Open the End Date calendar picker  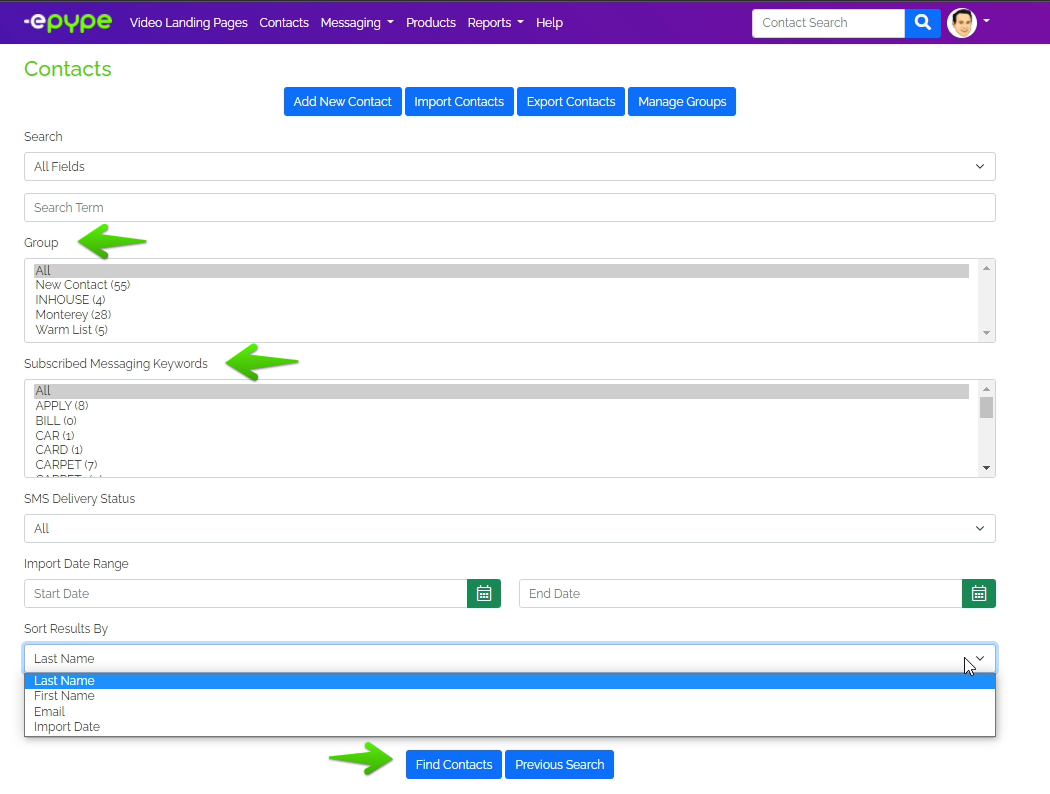978,594
